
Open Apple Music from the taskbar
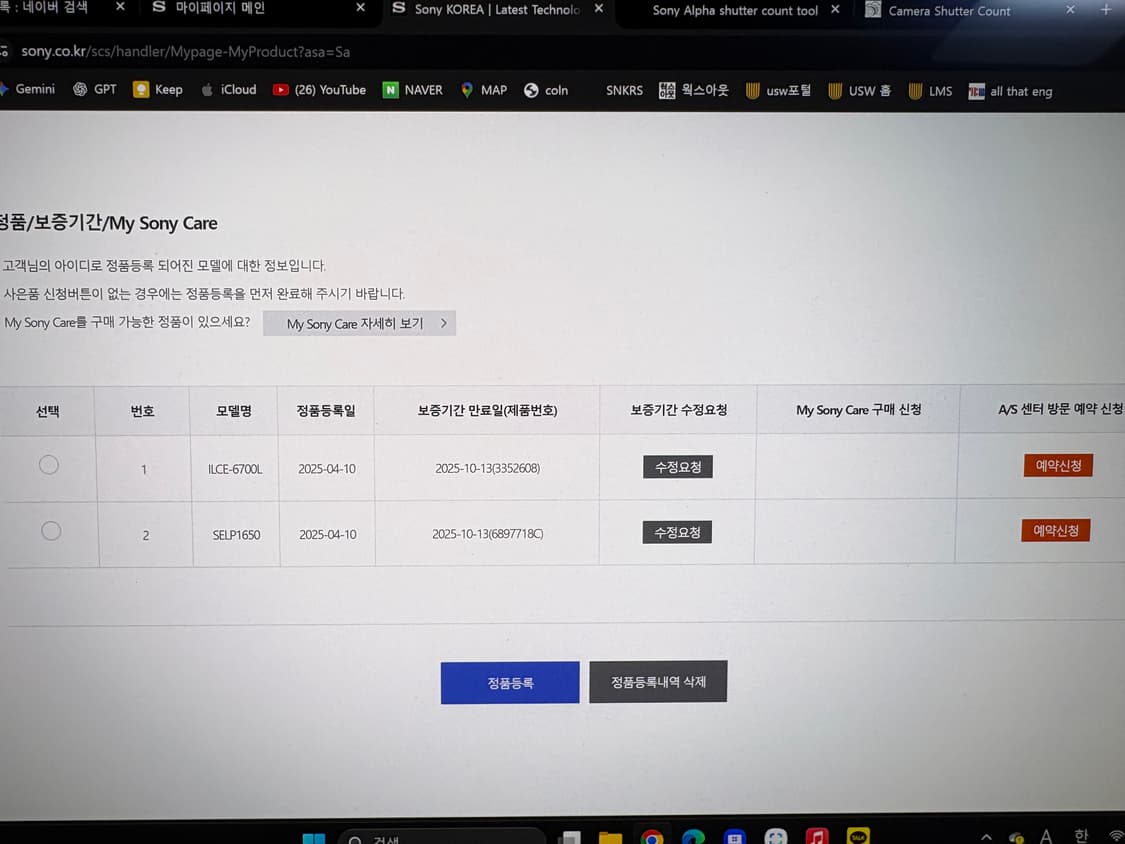[x=817, y=835]
